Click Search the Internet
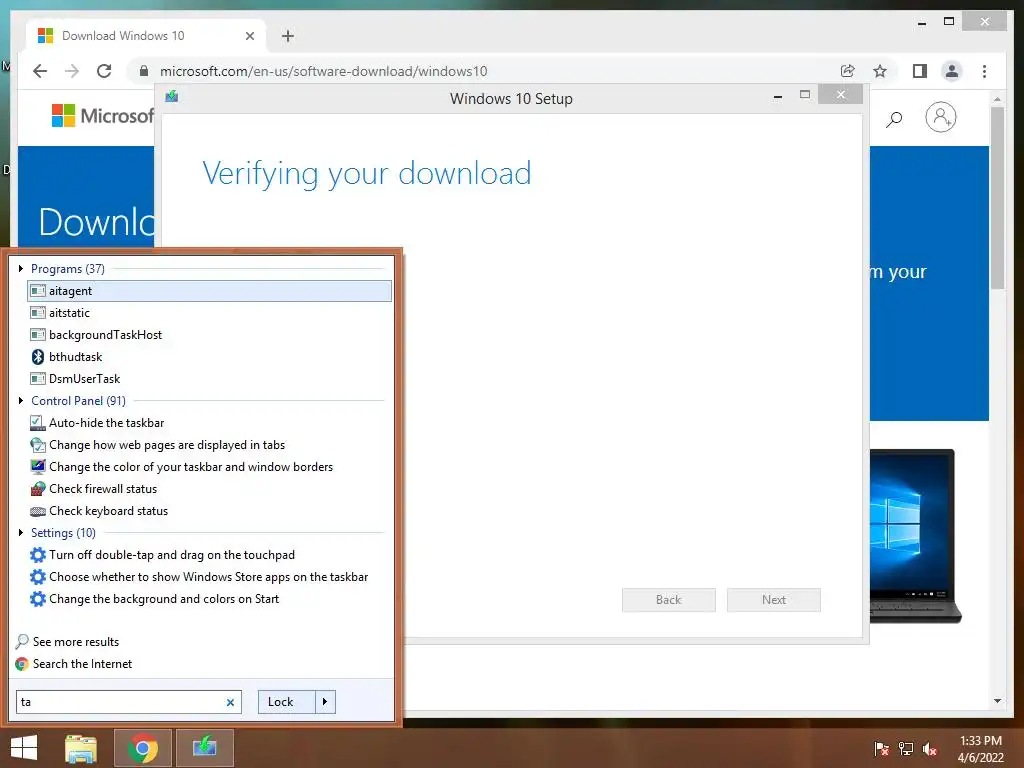This screenshot has height=768, width=1024. pos(74,664)
